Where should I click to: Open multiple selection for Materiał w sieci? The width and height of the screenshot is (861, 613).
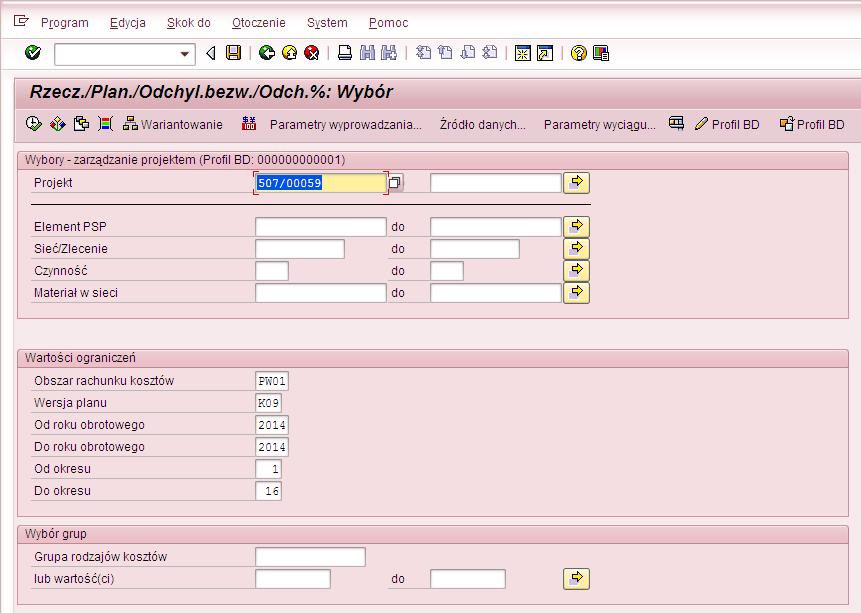coord(577,292)
